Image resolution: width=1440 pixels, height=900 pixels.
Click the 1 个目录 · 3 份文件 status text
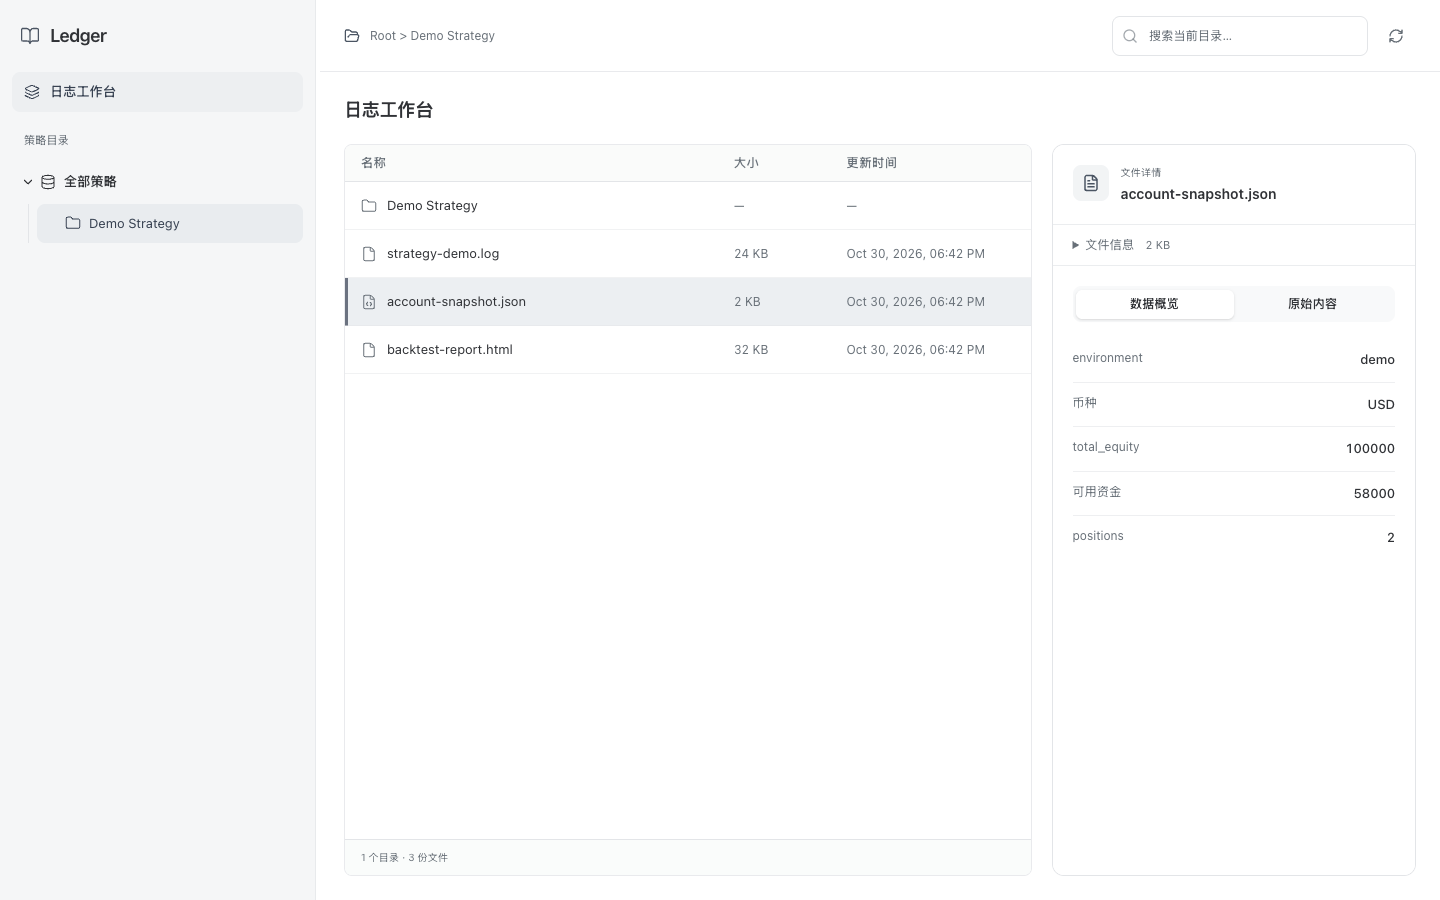(404, 858)
